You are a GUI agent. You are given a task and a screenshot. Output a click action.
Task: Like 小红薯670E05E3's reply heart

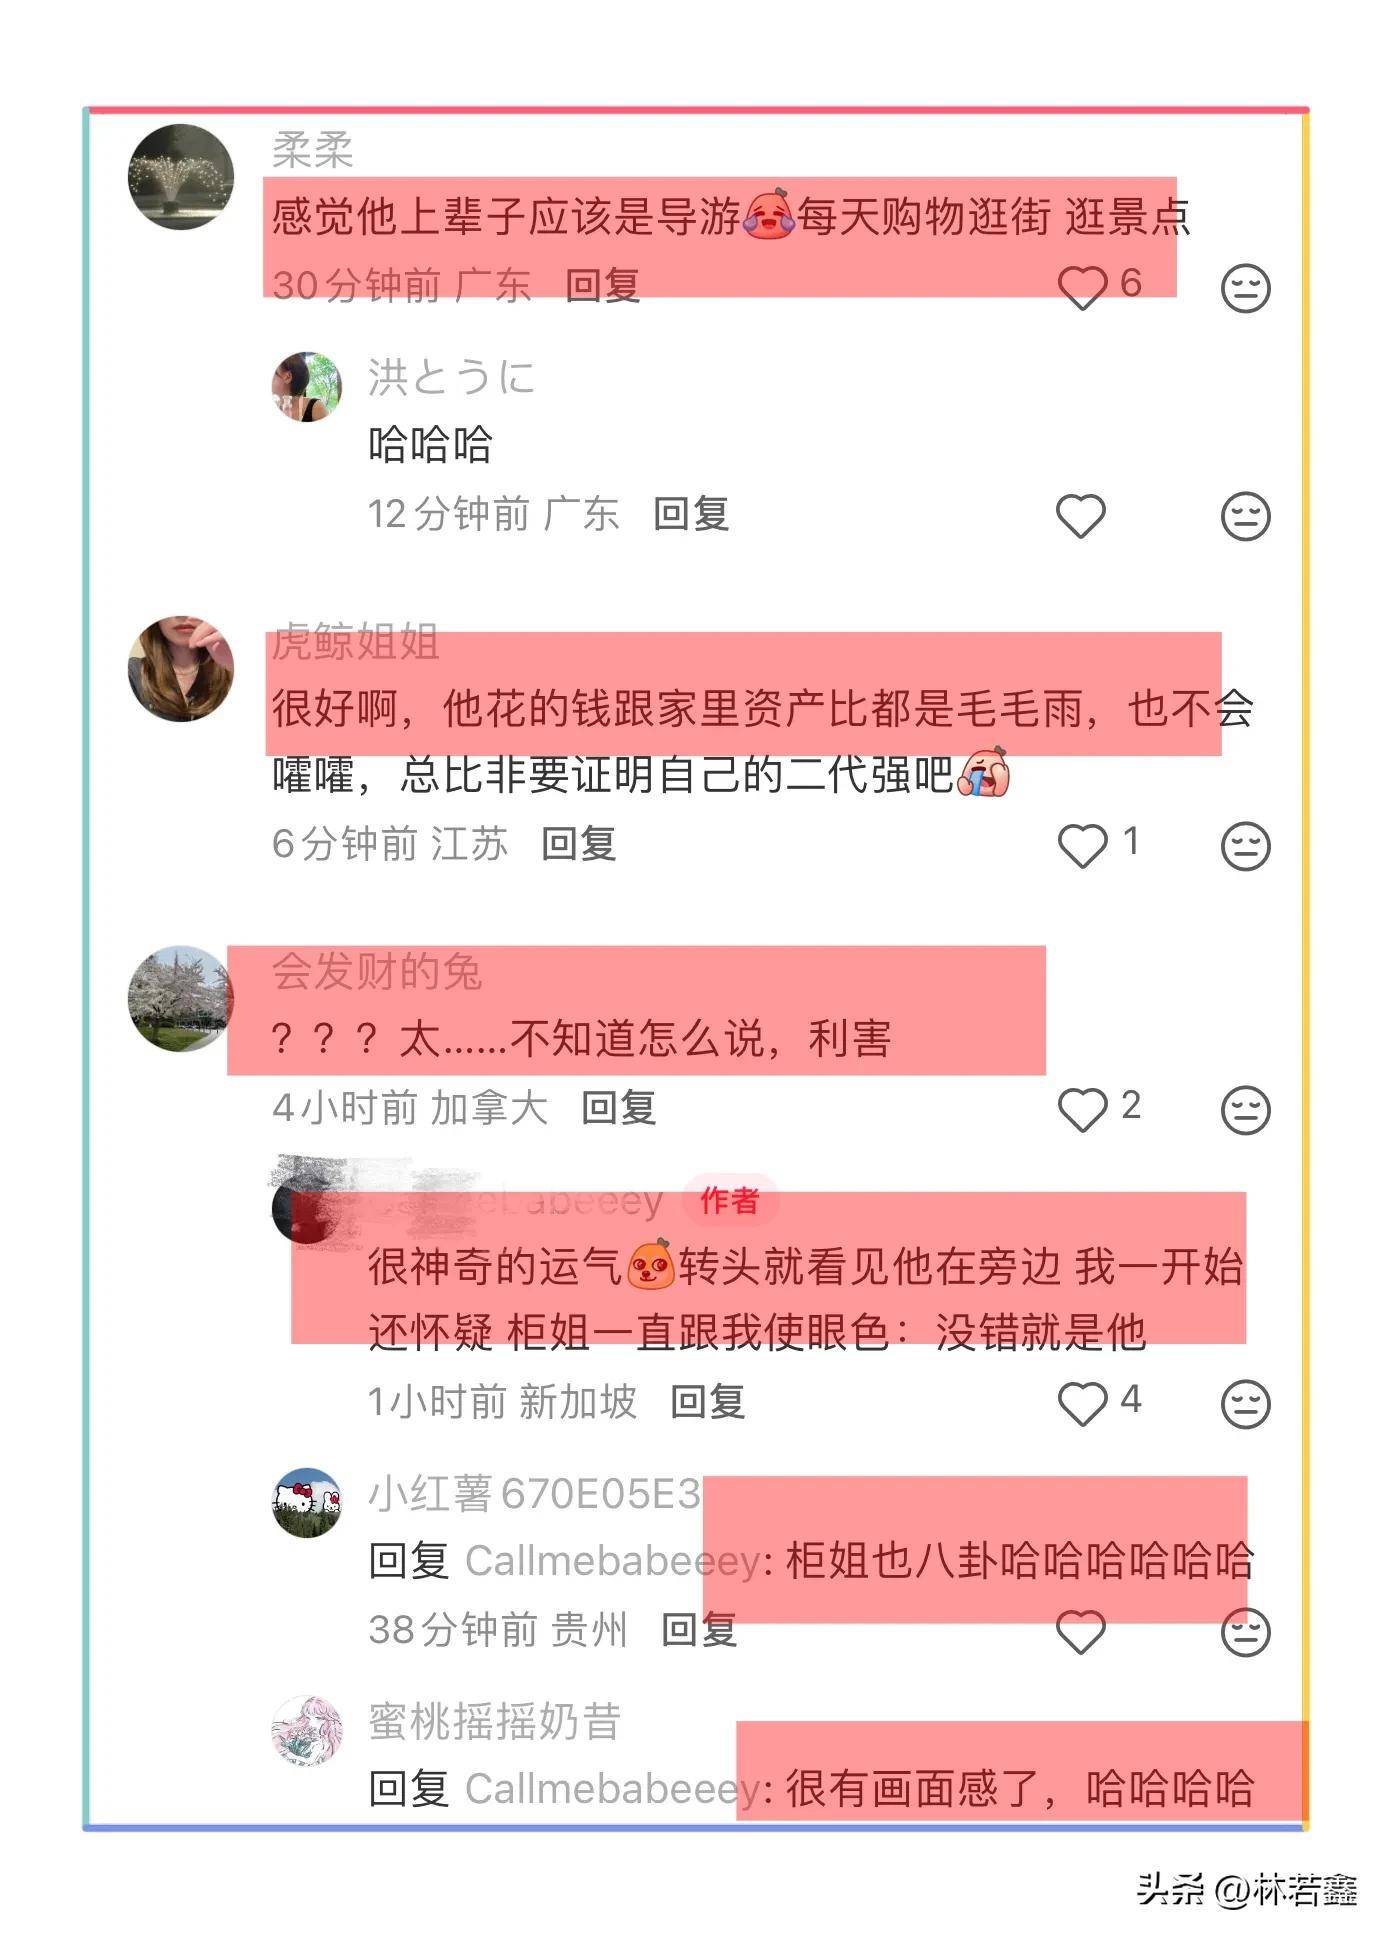(x=1081, y=1632)
